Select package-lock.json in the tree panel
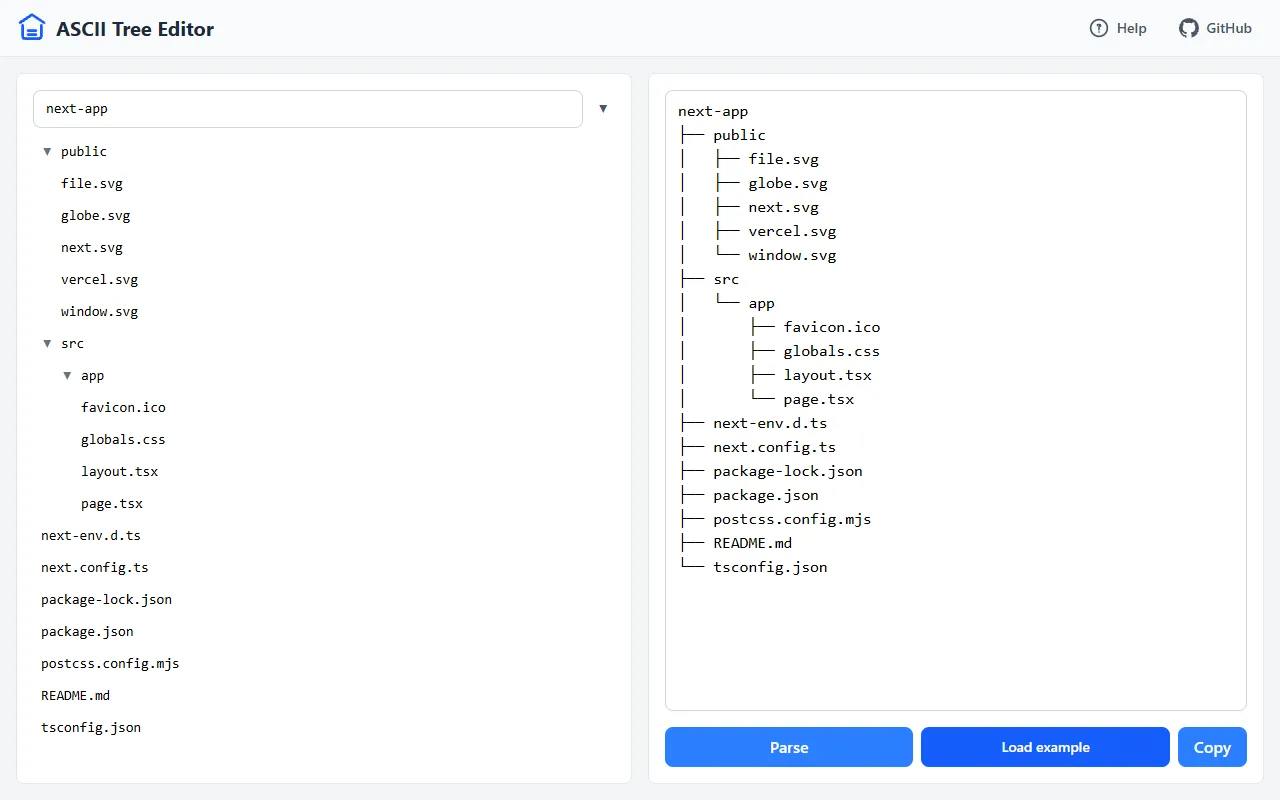 (106, 600)
